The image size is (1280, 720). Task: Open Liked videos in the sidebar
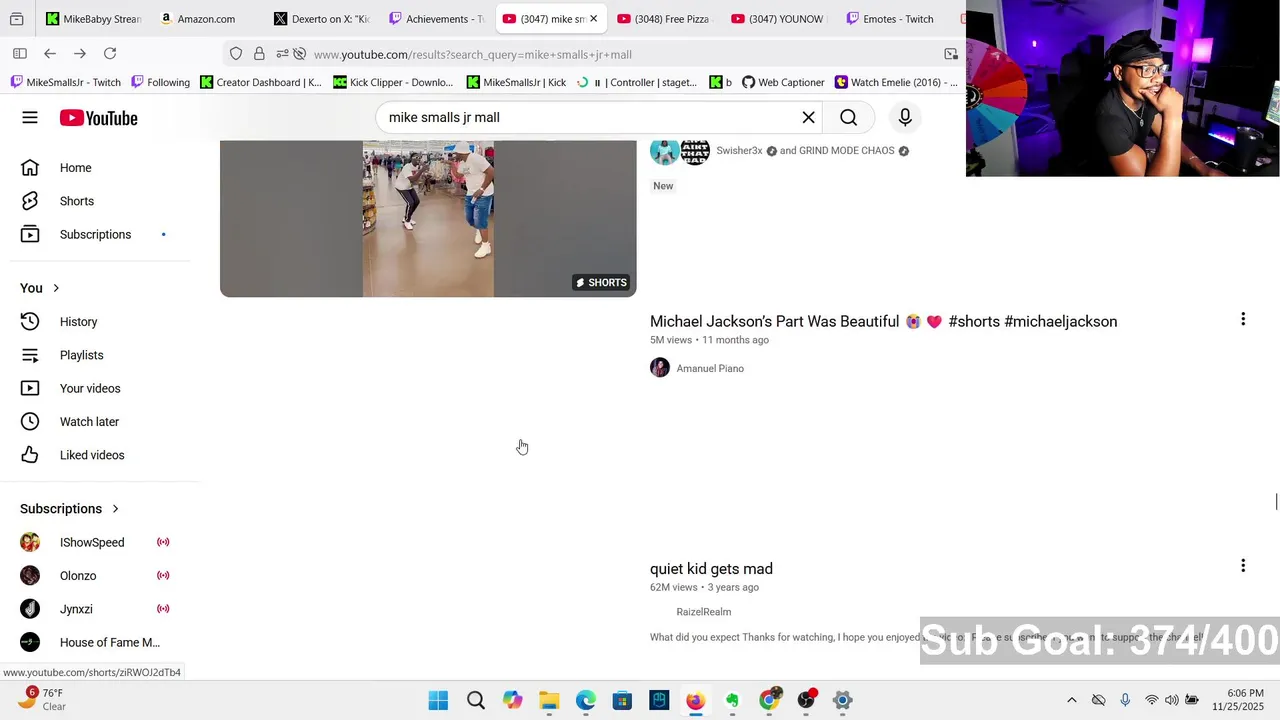pos(100,455)
